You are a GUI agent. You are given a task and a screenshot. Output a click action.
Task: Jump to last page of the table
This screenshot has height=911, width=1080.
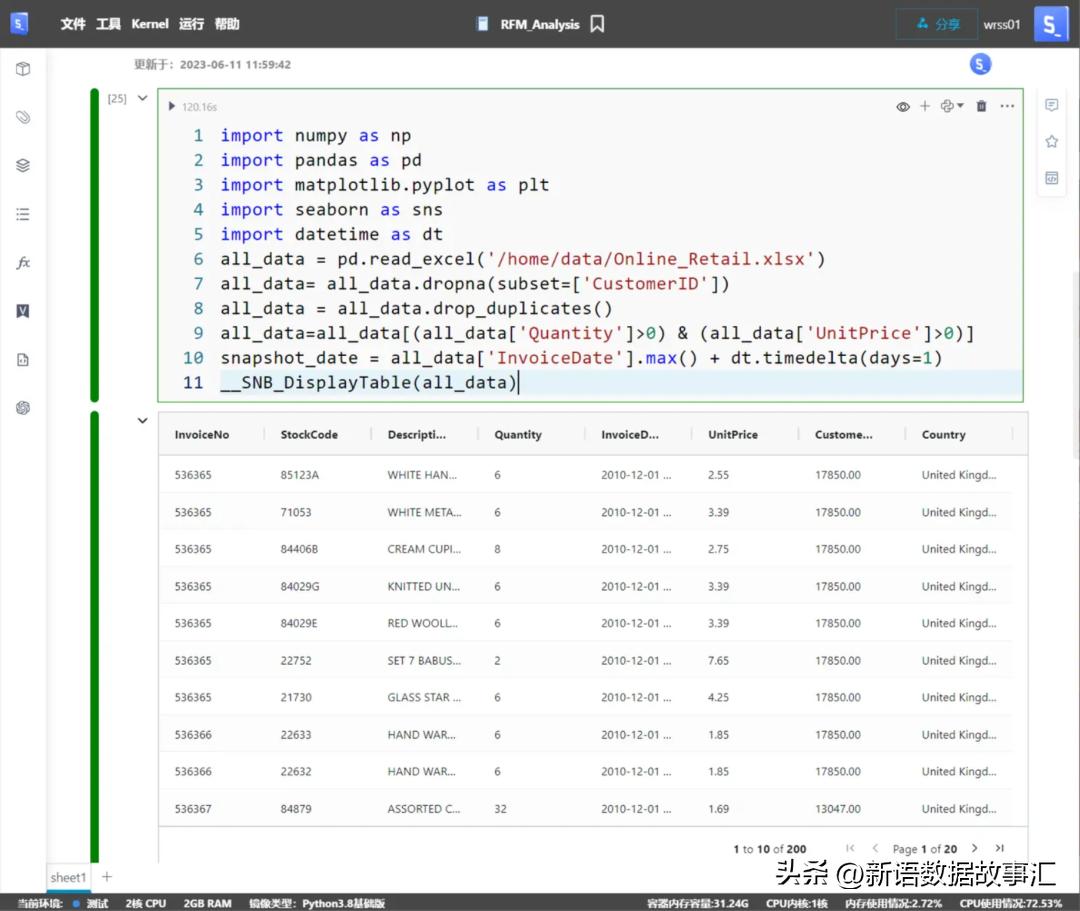coord(999,848)
